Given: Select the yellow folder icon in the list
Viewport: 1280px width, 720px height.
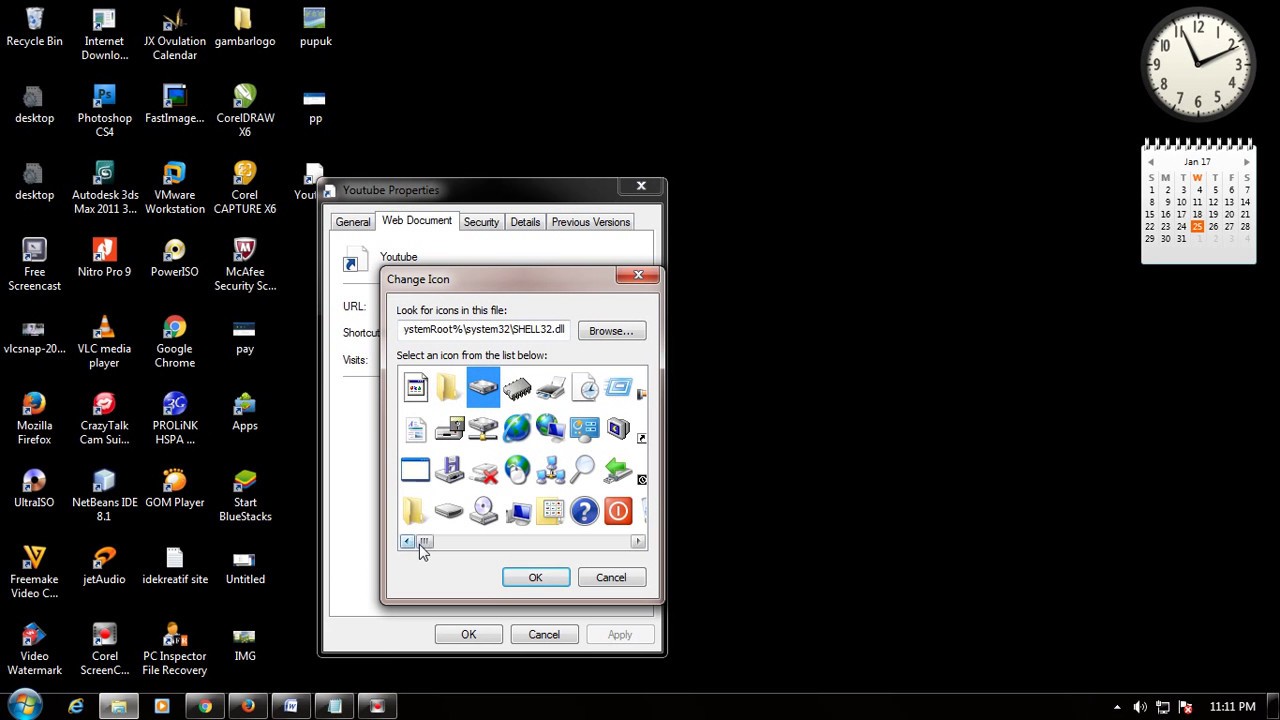Looking at the screenshot, I should [x=448, y=387].
